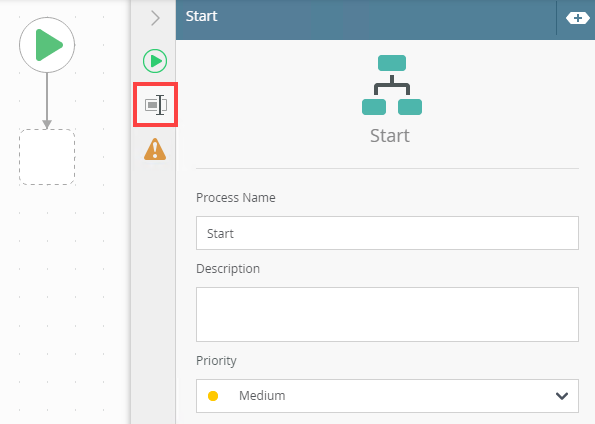Click the add toggle in header
This screenshot has width=595, height=424.
(578, 18)
